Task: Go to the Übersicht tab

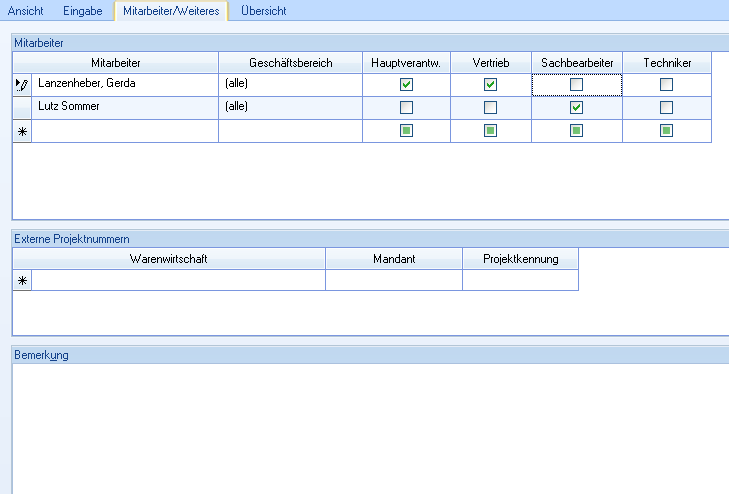Action: coord(264,11)
